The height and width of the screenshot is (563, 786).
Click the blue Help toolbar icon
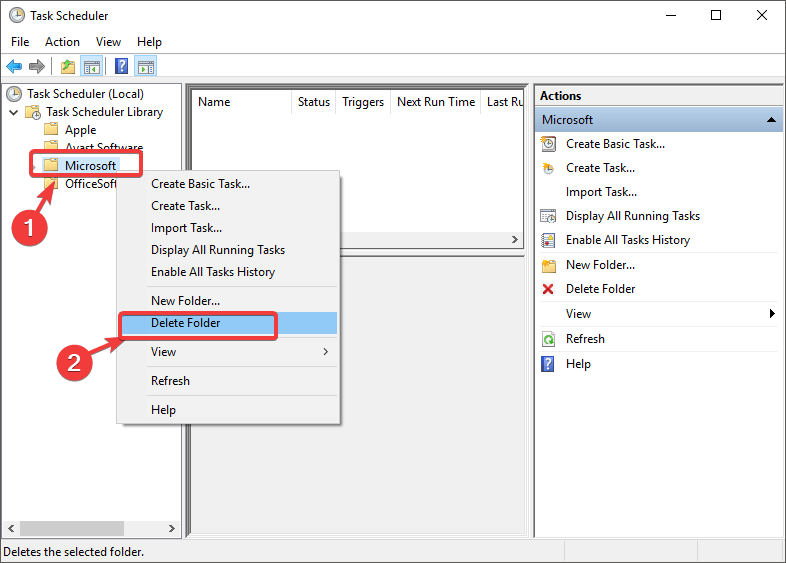[x=121, y=66]
